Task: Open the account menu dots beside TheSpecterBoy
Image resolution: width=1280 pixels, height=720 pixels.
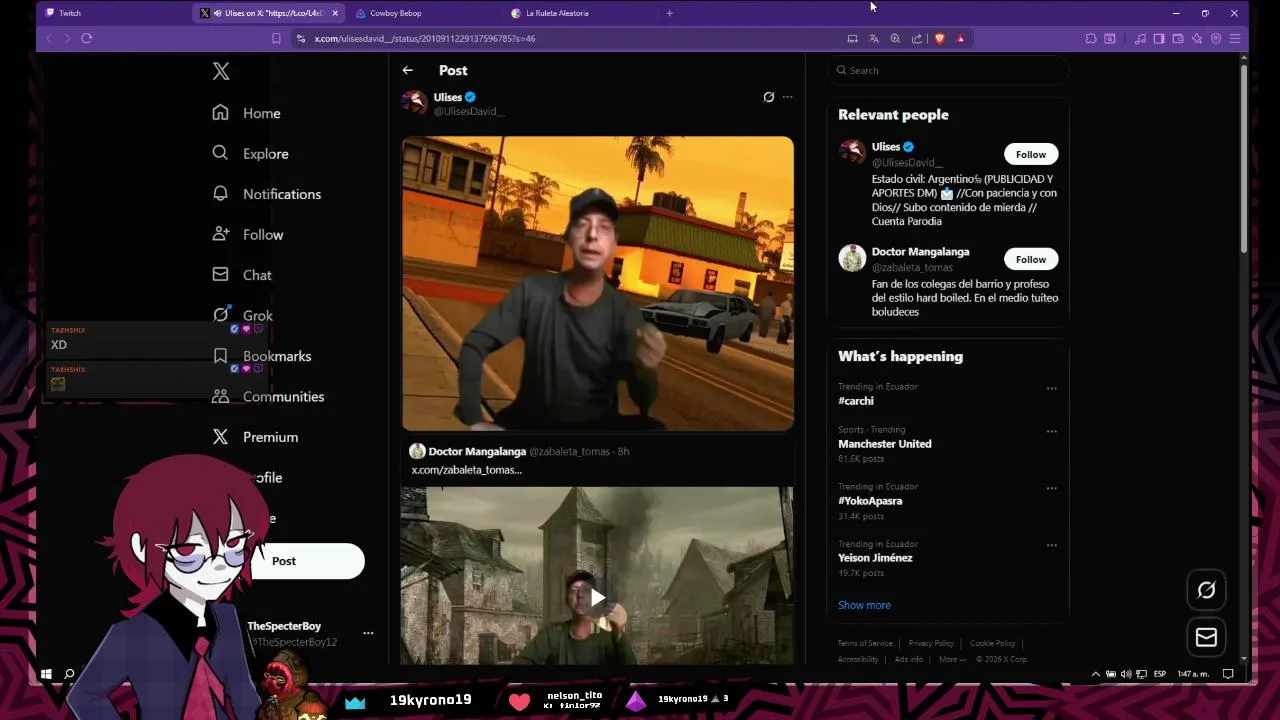Action: pos(368,633)
